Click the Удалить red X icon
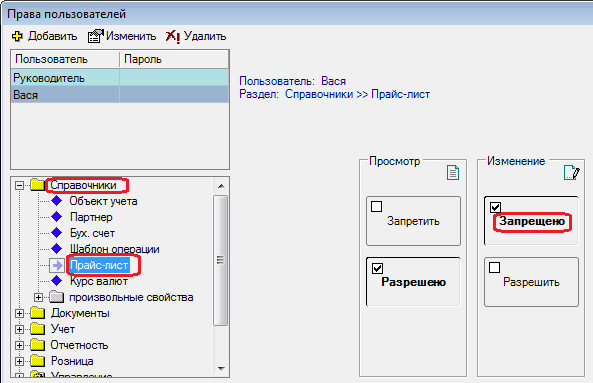The height and width of the screenshot is (383, 593). (173, 36)
